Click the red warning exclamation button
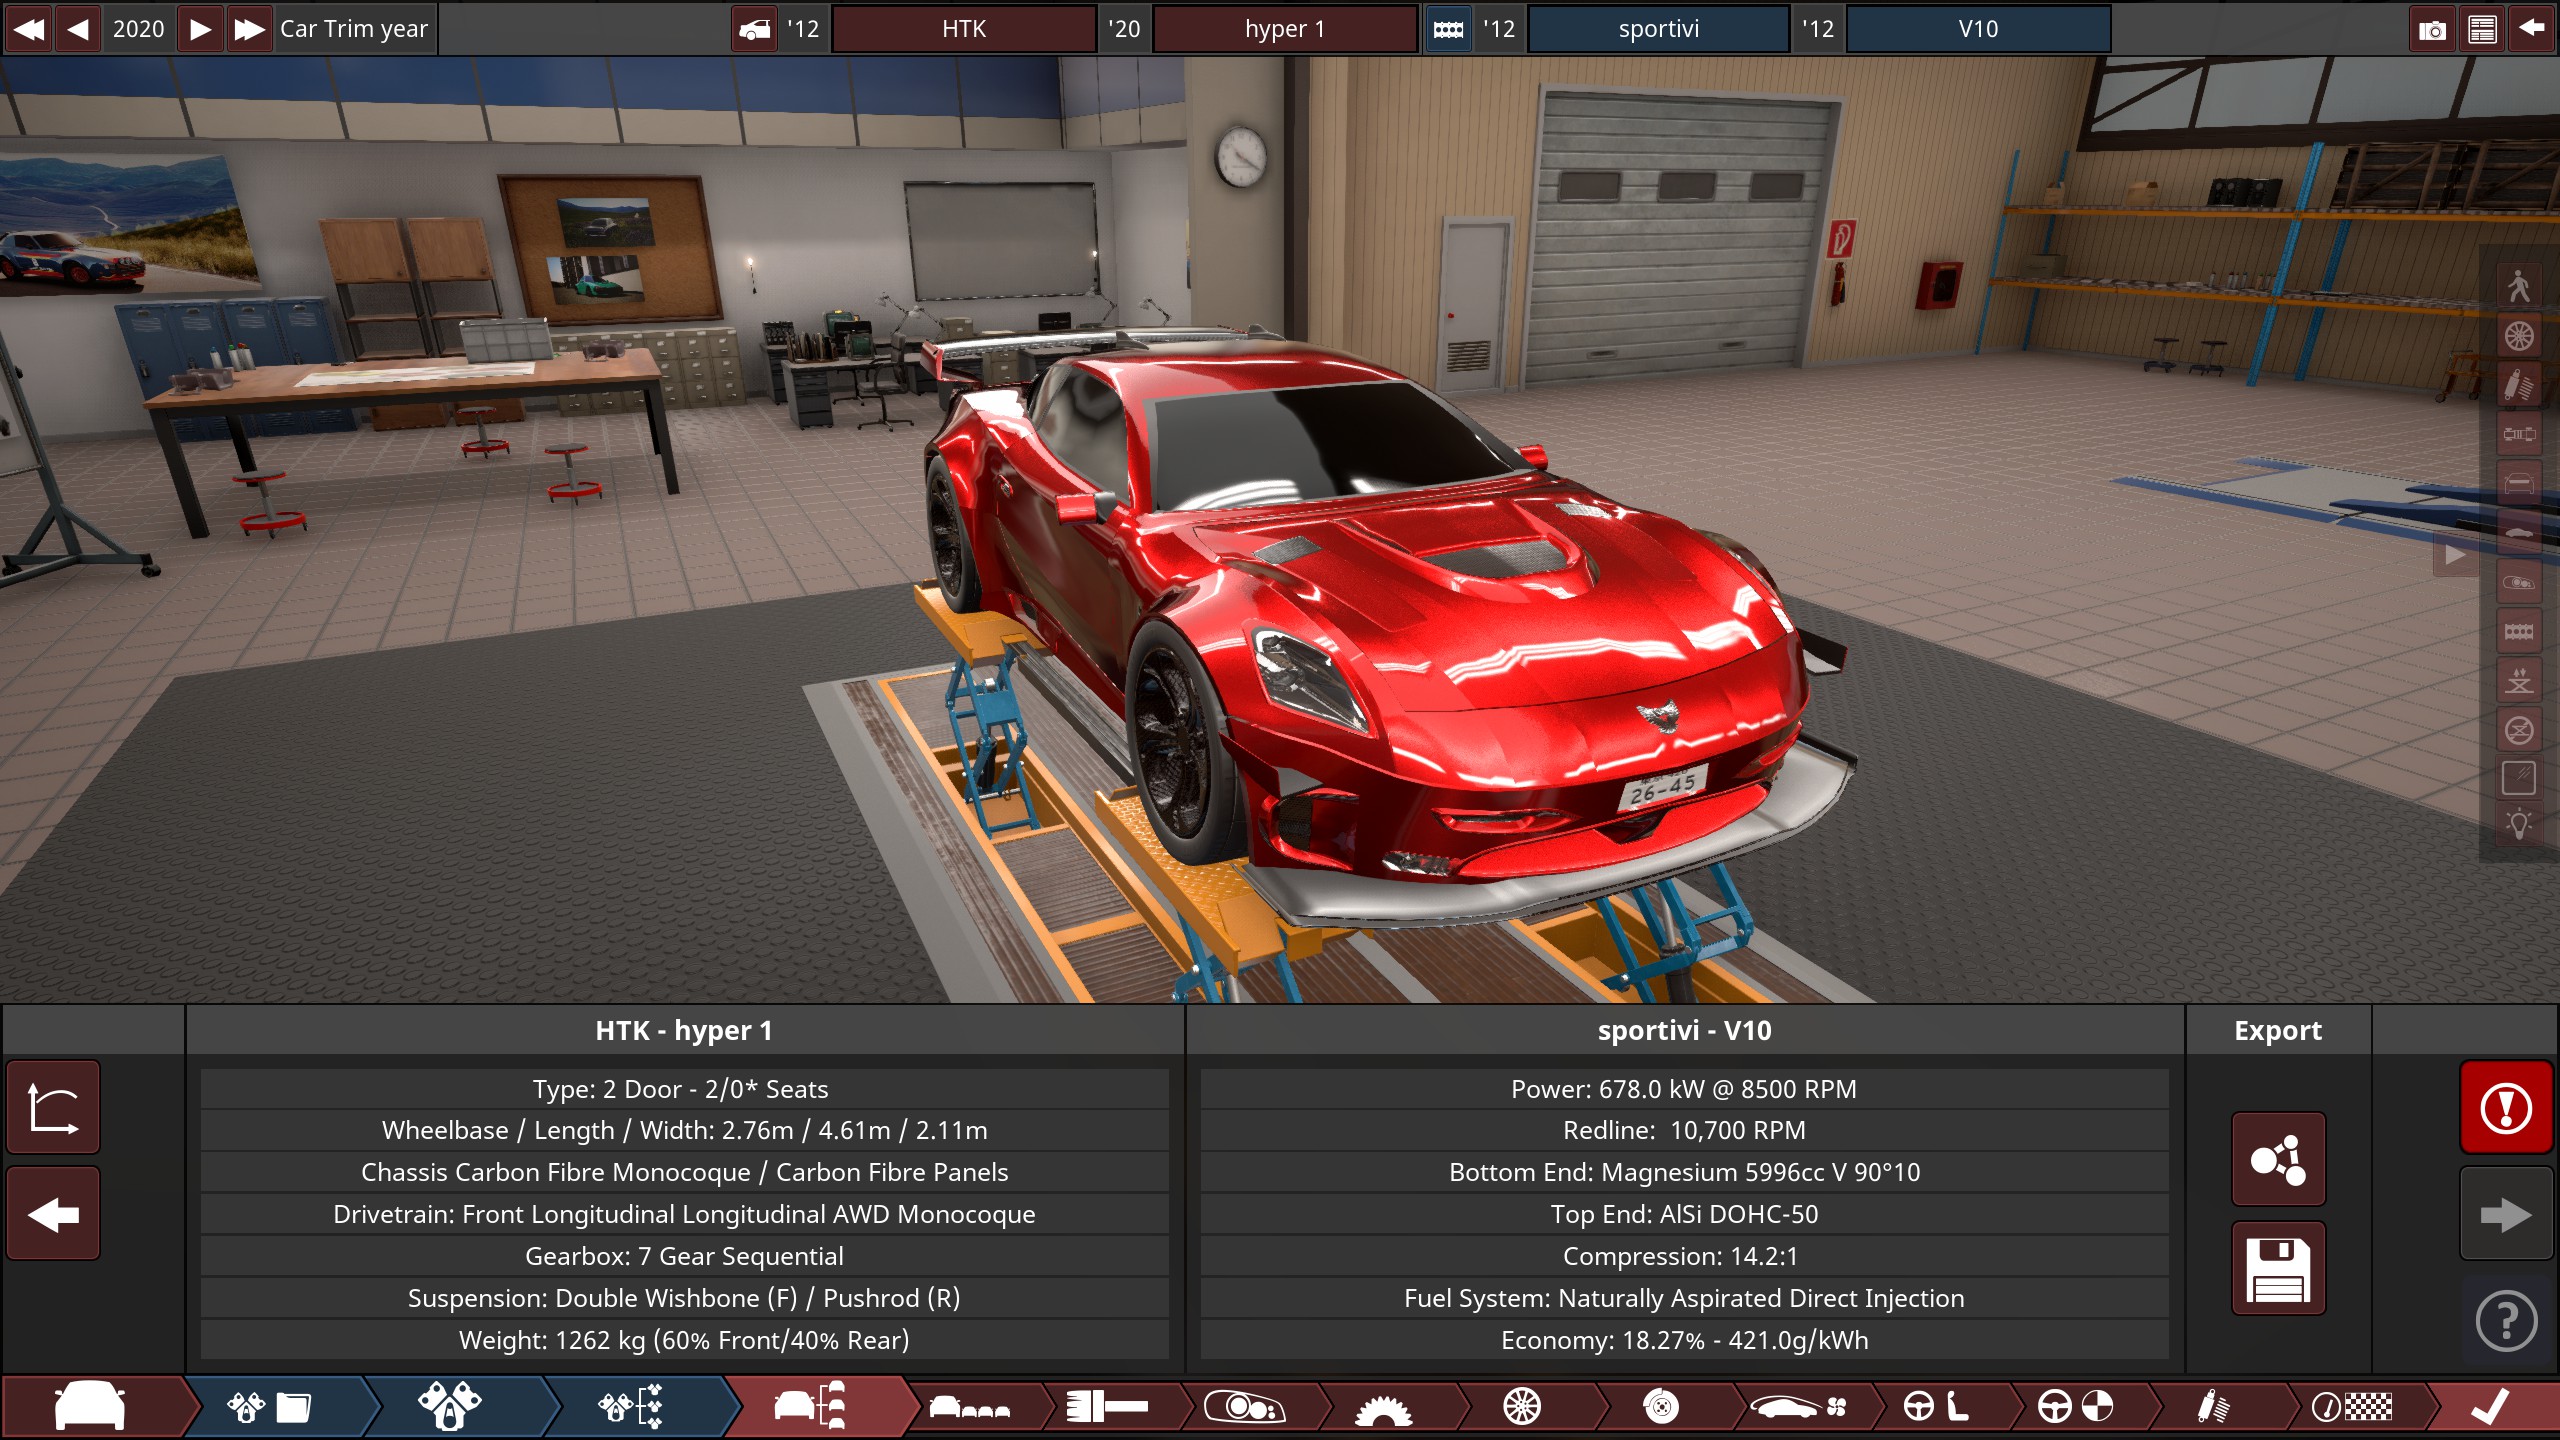The width and height of the screenshot is (2560, 1440). tap(2506, 1107)
